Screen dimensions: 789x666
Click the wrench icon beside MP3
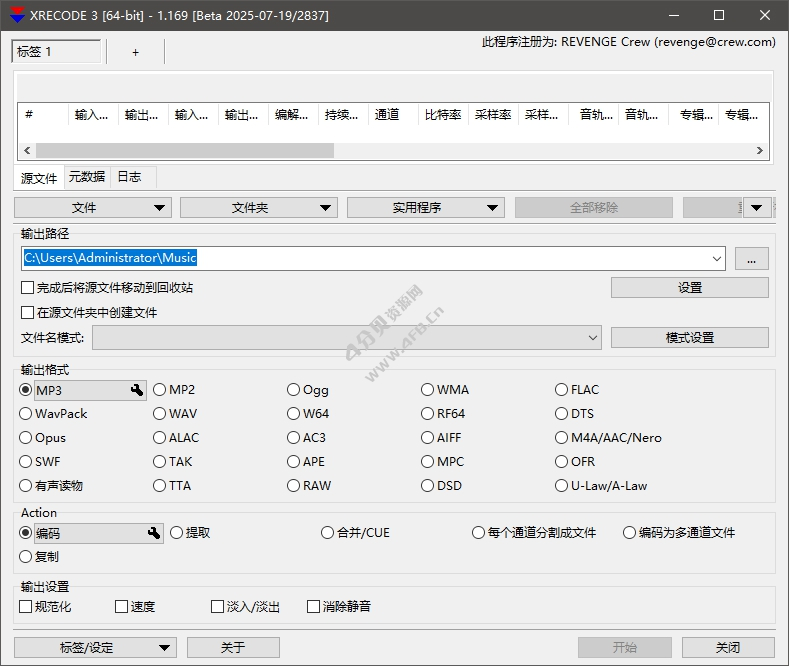pyautogui.click(x=137, y=391)
